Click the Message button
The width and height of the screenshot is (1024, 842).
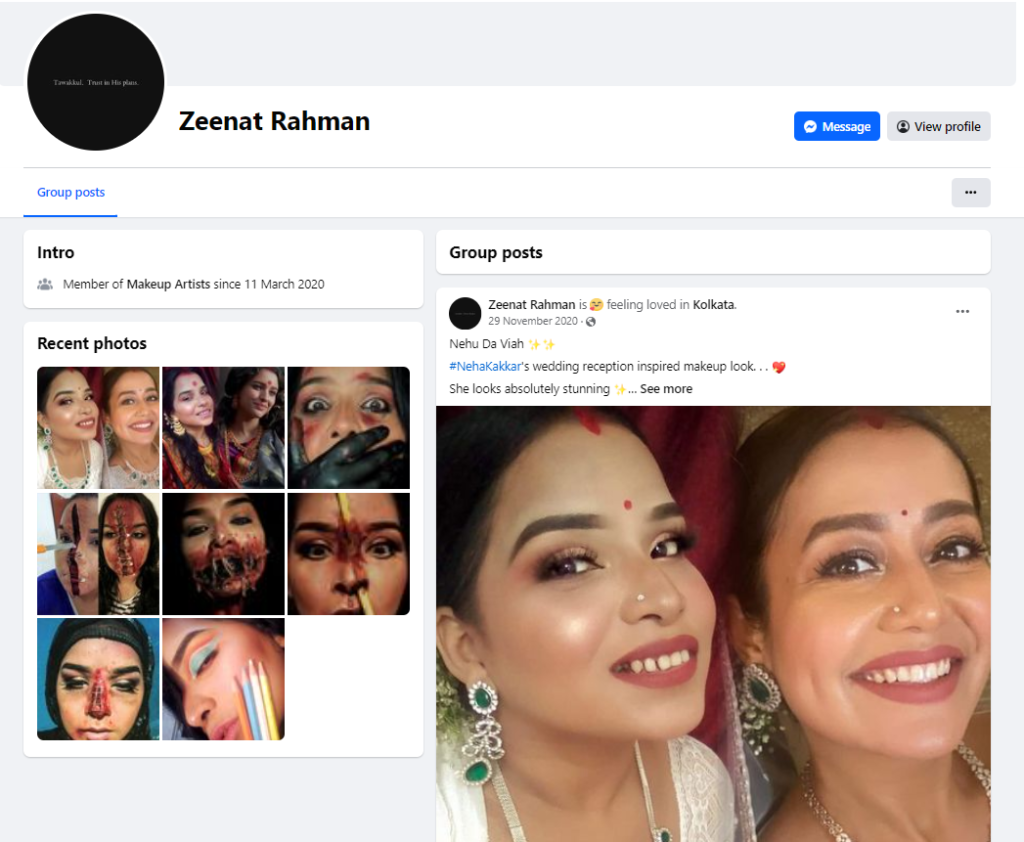tap(837, 126)
